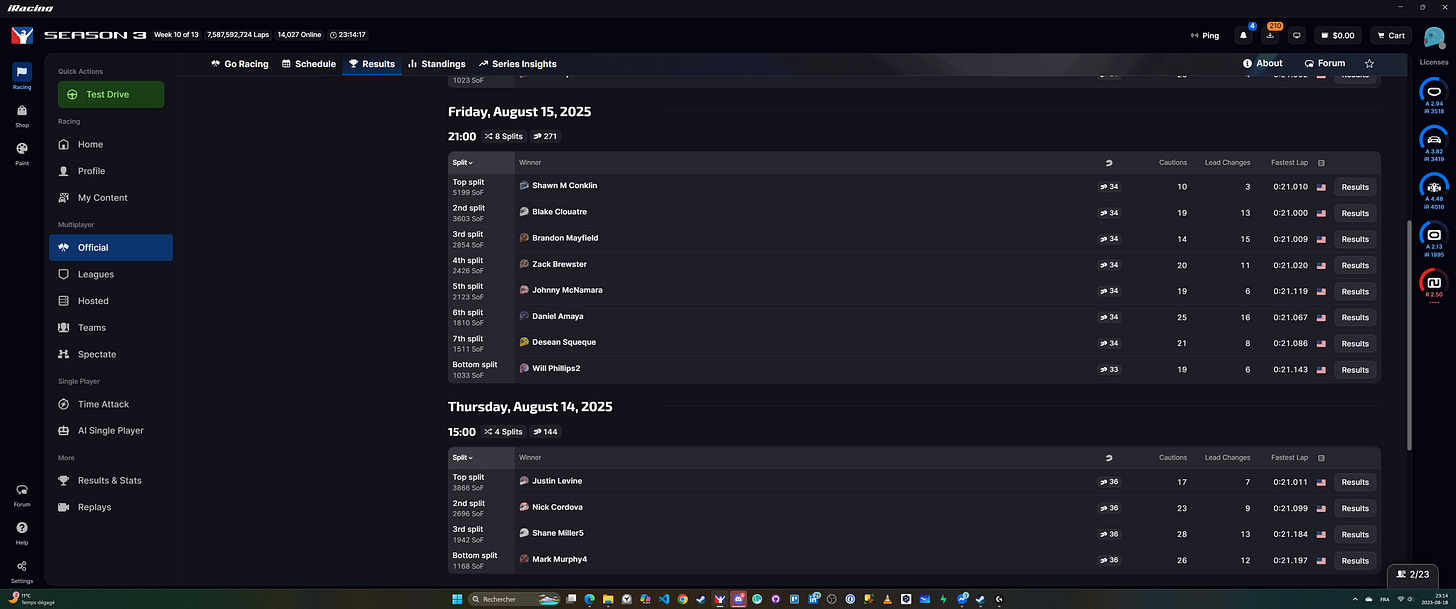Viewport: 1456px width, 609px height.
Task: Open Leagues in the sidebar
Action: (111, 274)
